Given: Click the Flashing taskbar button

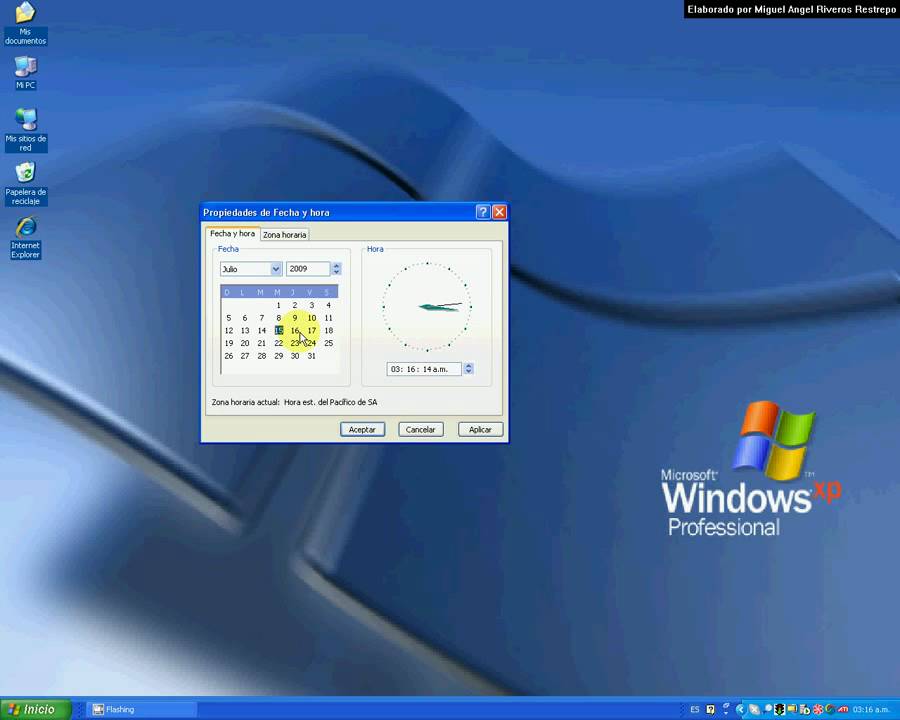Looking at the screenshot, I should (x=142, y=710).
